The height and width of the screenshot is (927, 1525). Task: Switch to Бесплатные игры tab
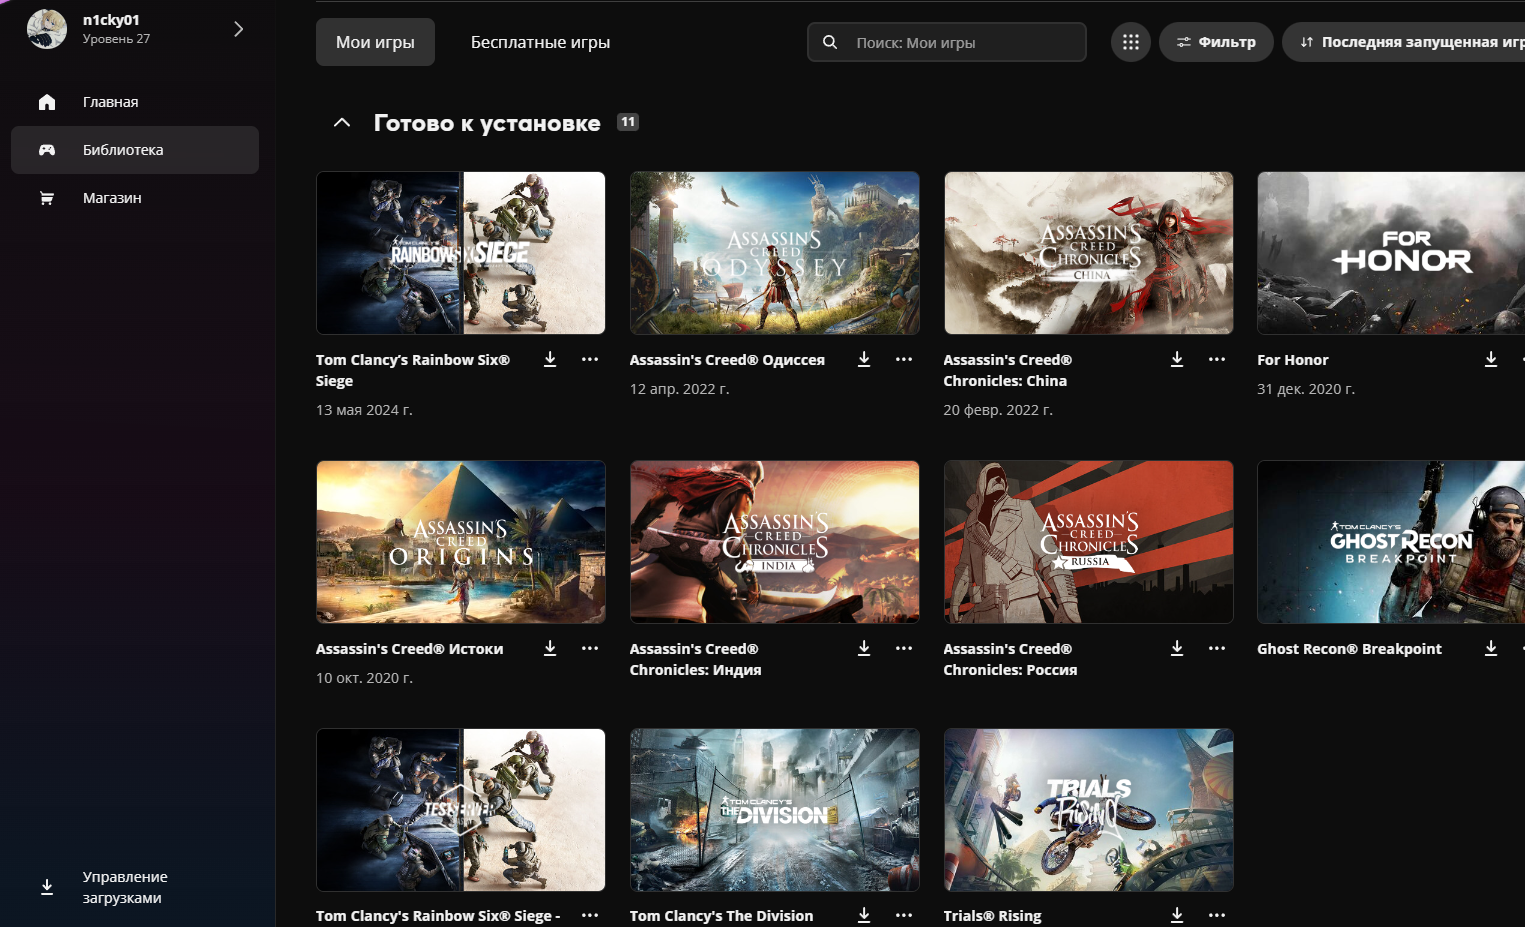(540, 42)
